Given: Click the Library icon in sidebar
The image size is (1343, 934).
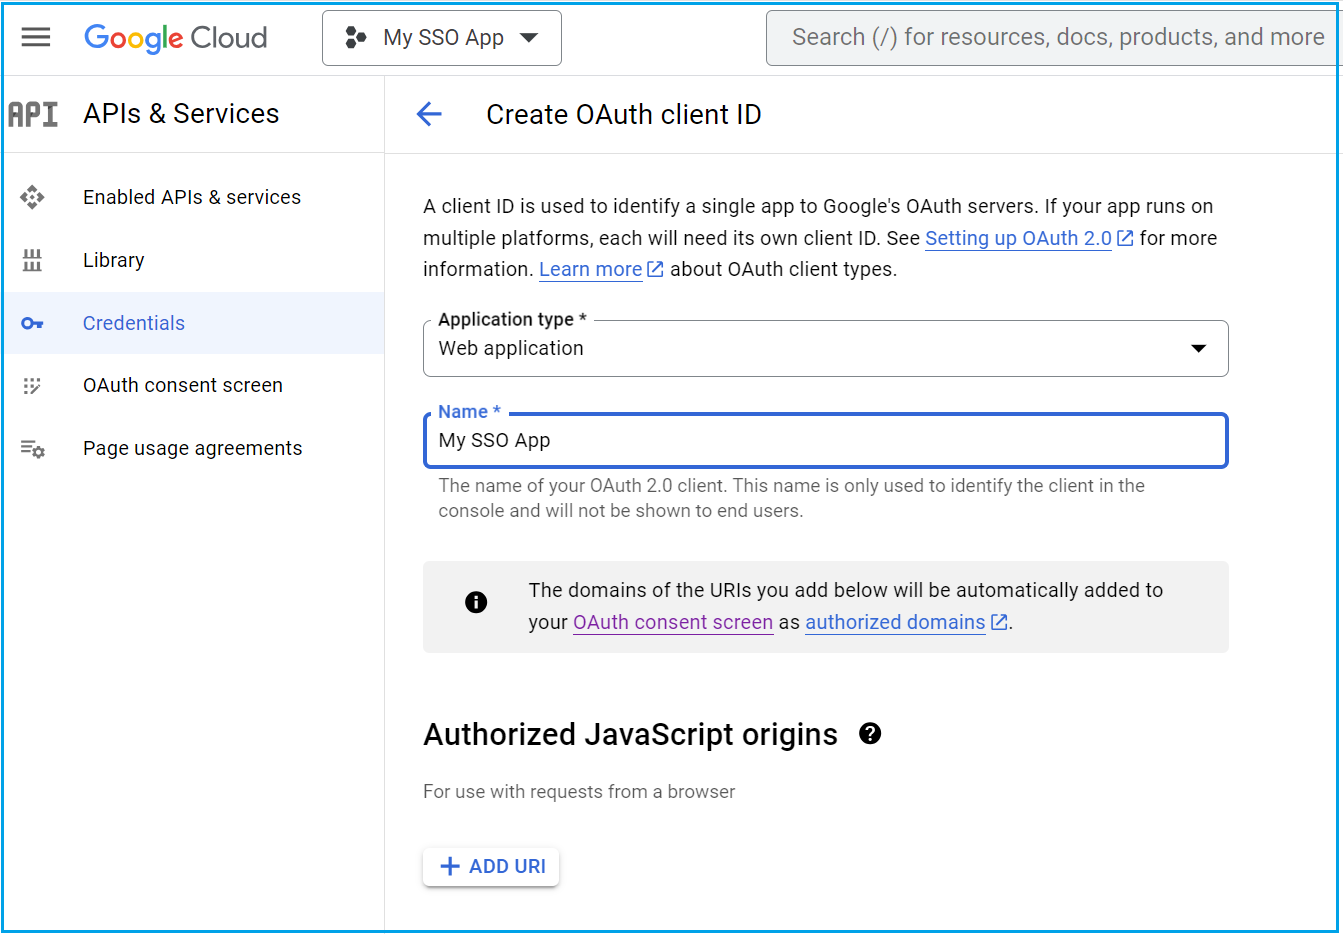Looking at the screenshot, I should (32, 260).
